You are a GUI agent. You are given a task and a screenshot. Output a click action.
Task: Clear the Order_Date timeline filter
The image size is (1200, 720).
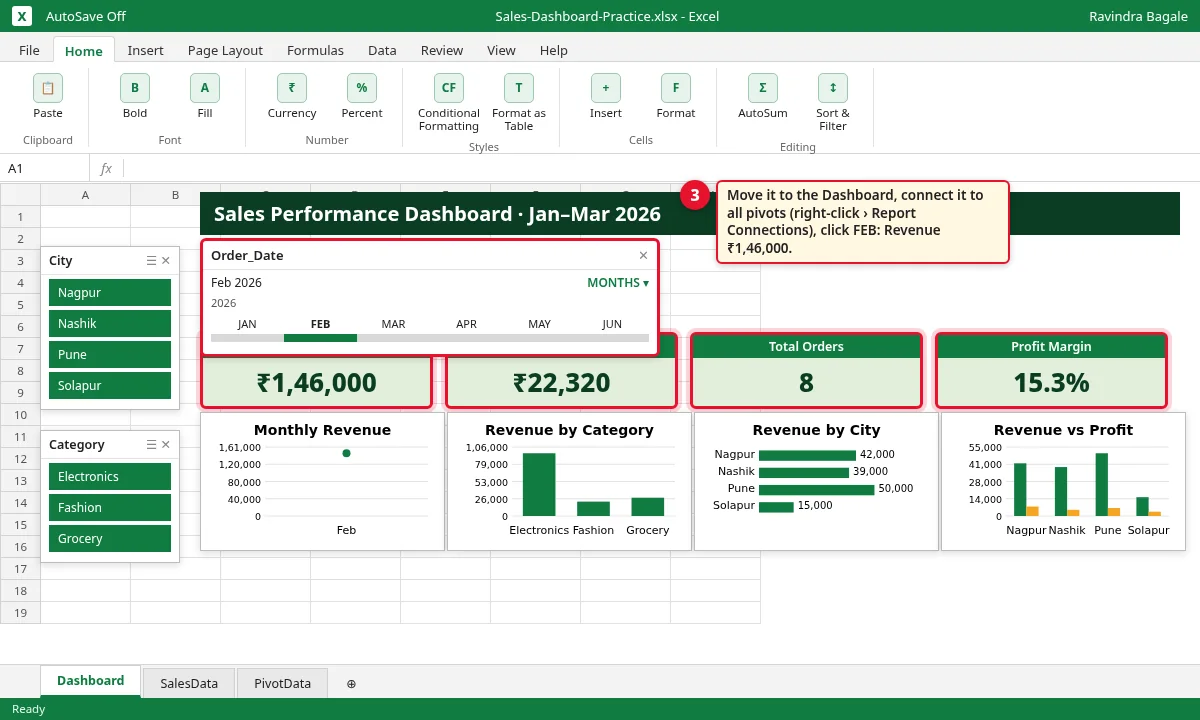click(x=643, y=255)
